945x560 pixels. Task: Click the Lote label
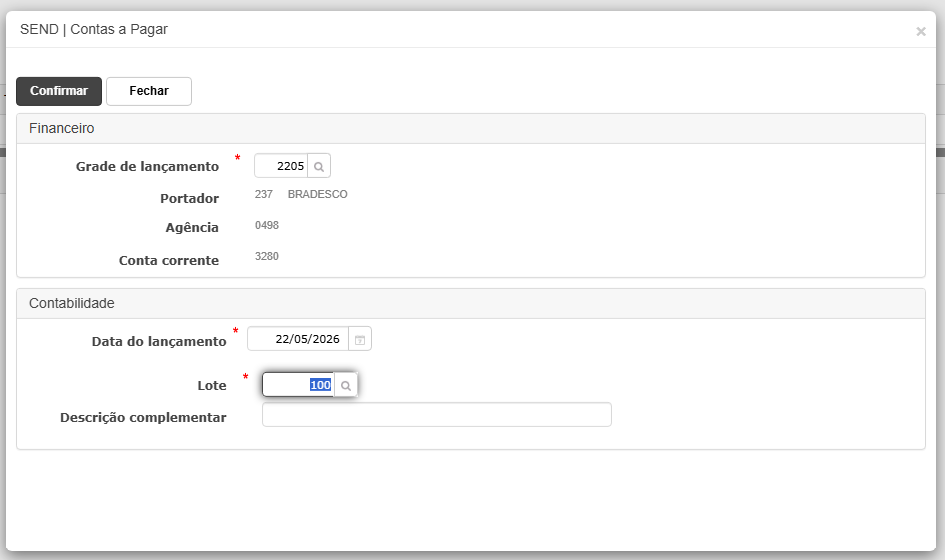[212, 385]
